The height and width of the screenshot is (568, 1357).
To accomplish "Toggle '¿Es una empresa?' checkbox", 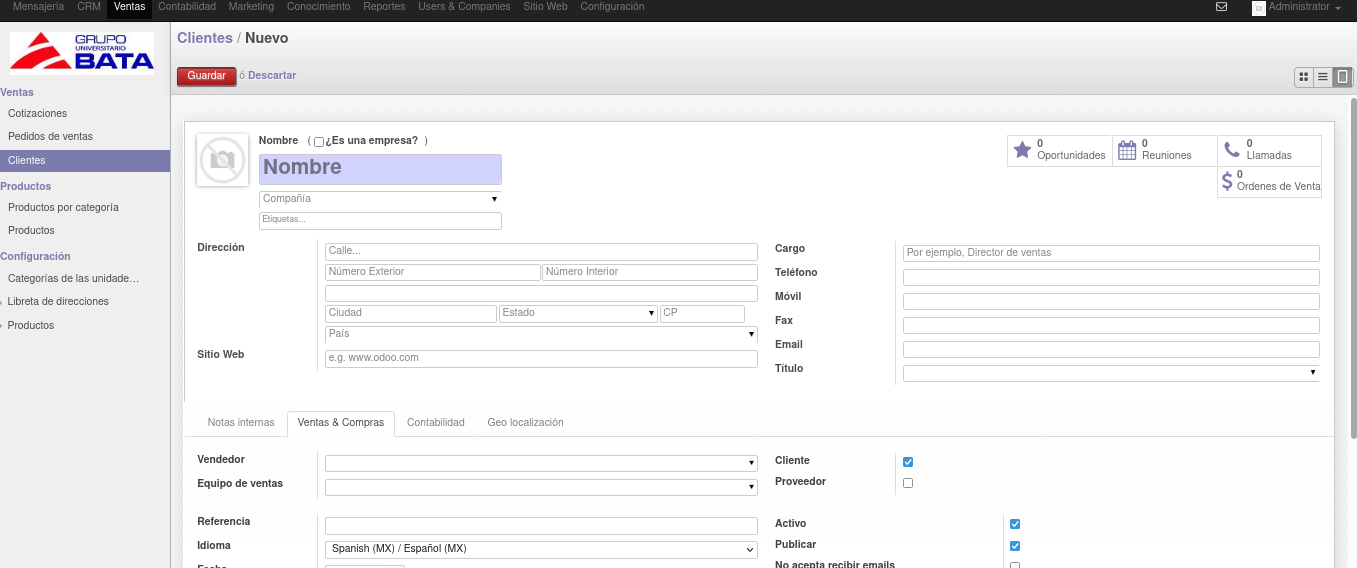I will (319, 142).
